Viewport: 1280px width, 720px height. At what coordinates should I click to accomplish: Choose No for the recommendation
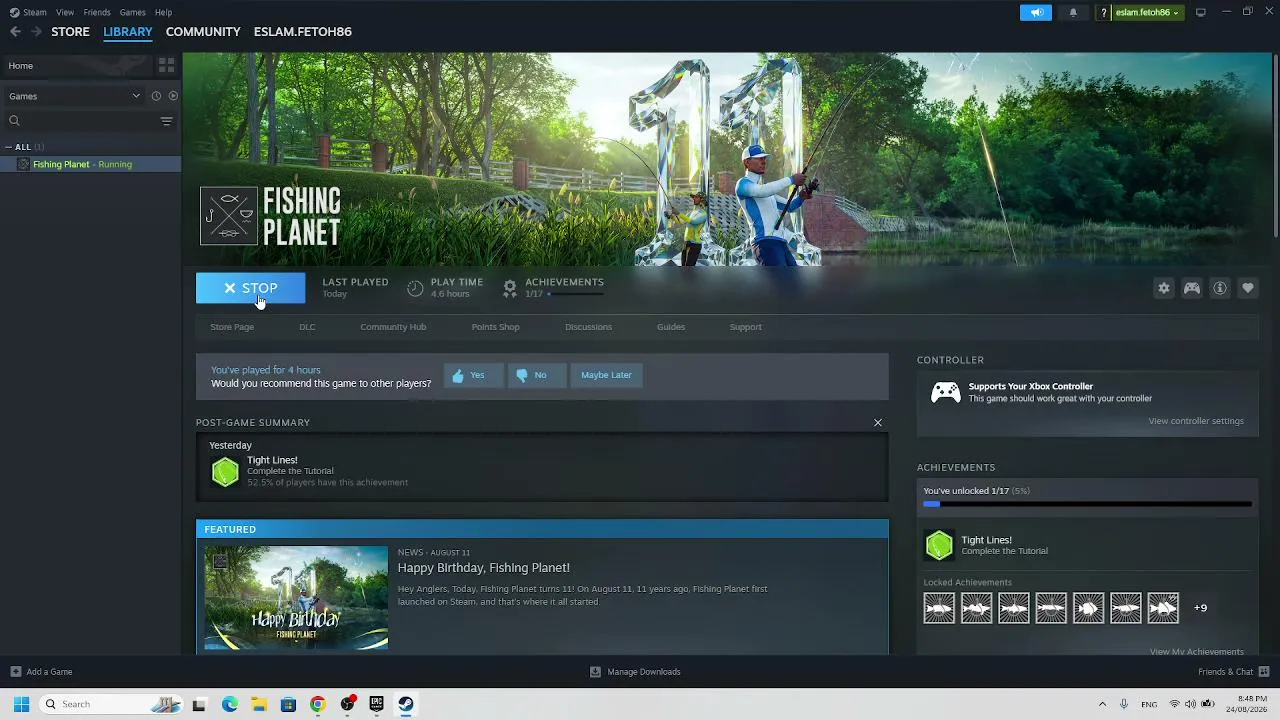[x=536, y=375]
